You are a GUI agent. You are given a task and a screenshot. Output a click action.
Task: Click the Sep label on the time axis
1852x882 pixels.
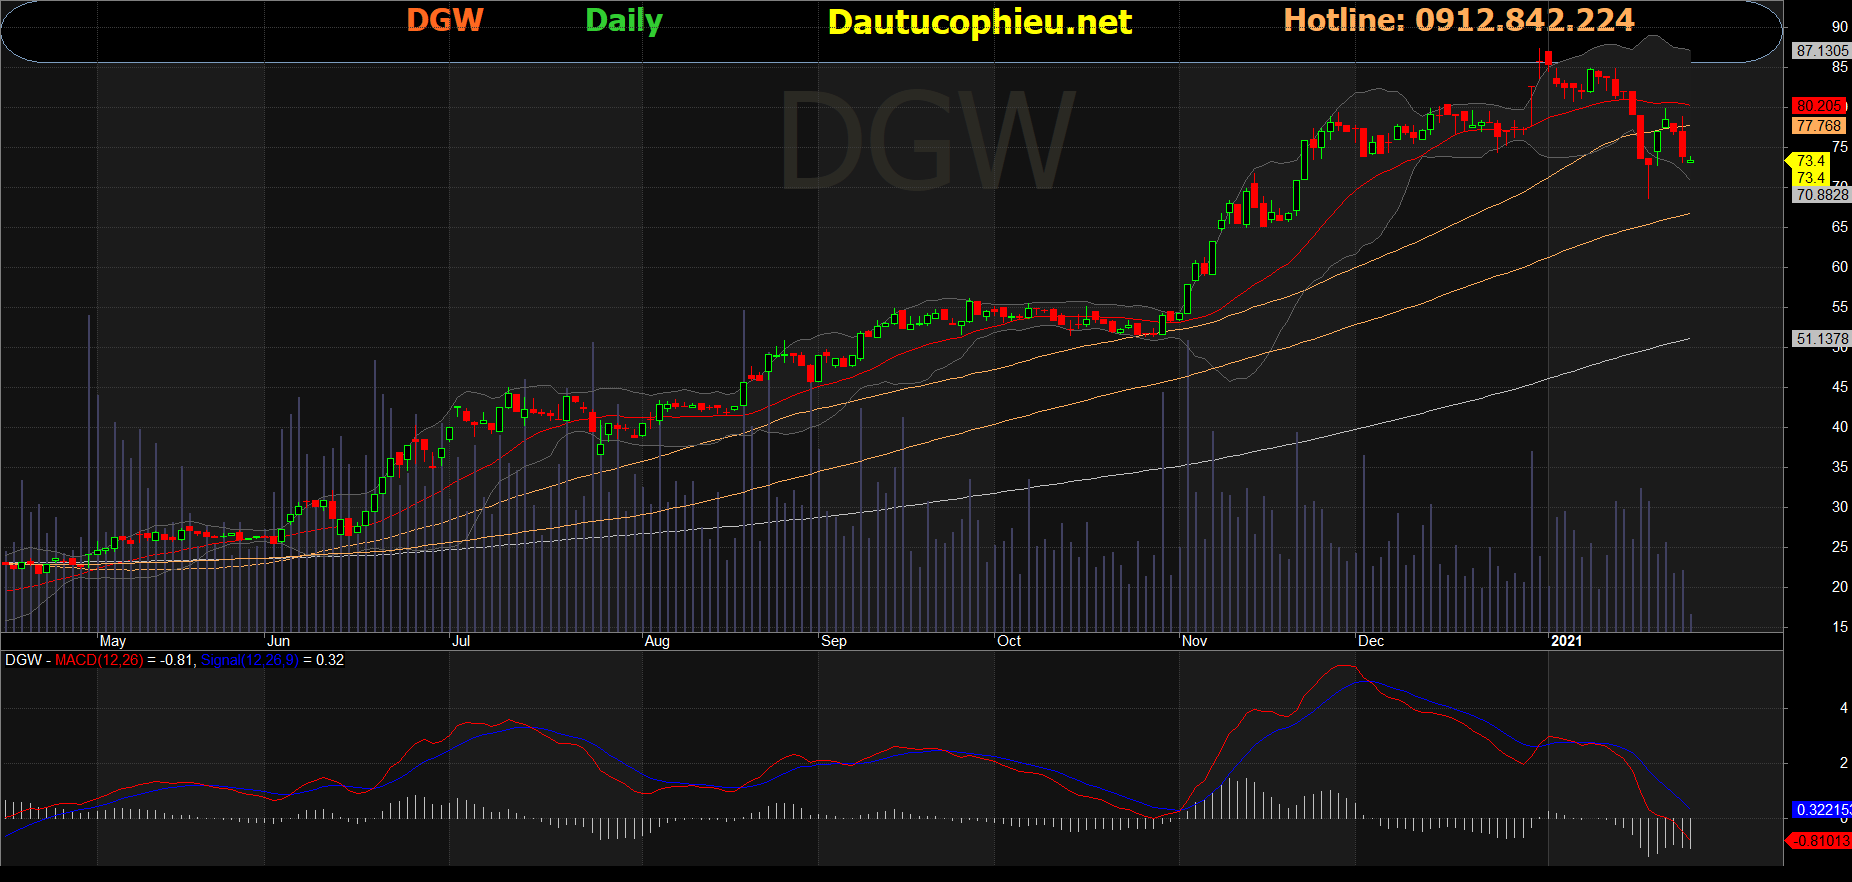[x=833, y=641]
